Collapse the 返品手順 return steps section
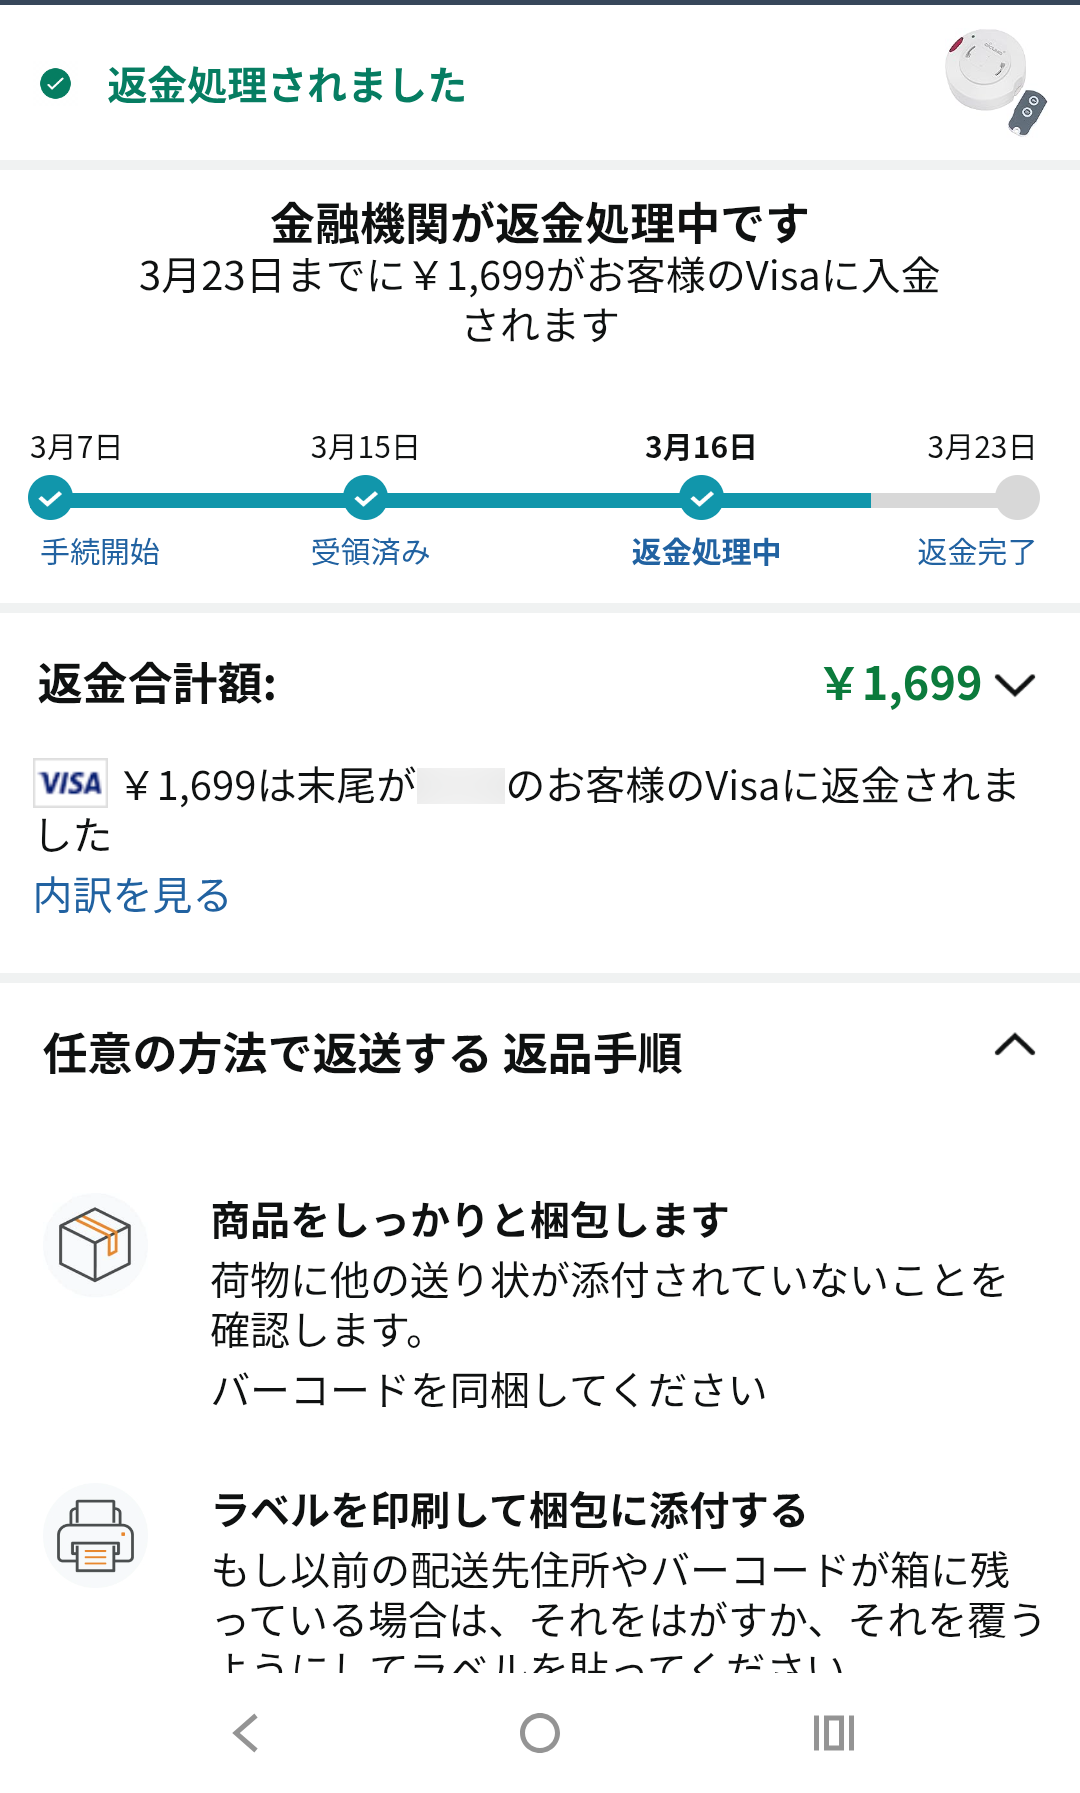 click(x=1014, y=1046)
